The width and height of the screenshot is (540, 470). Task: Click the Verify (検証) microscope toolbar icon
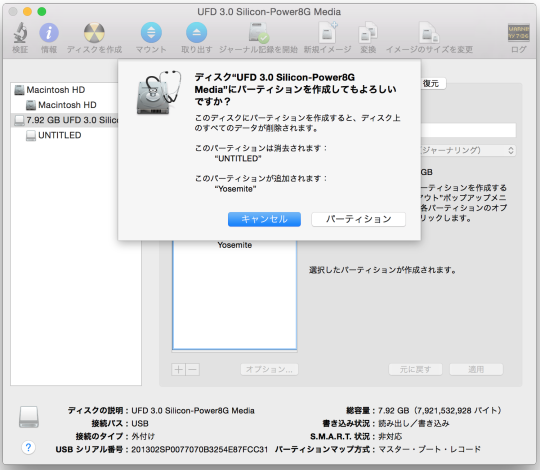20,33
